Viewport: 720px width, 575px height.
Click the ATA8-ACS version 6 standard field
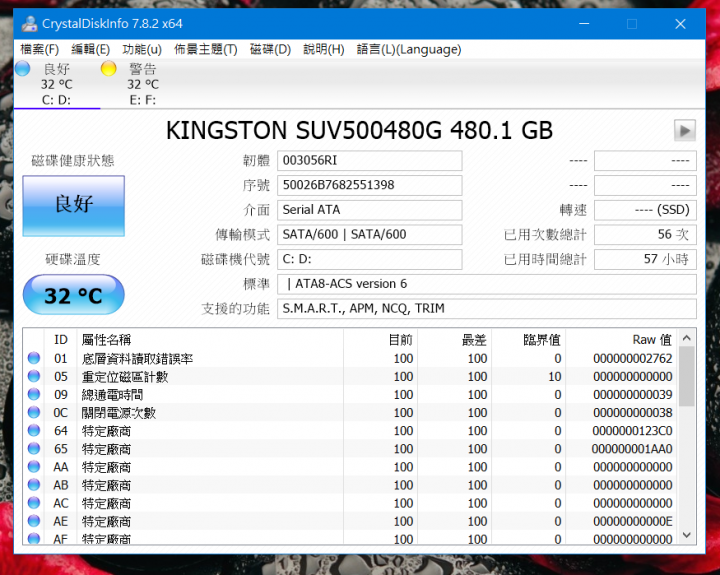coord(487,284)
